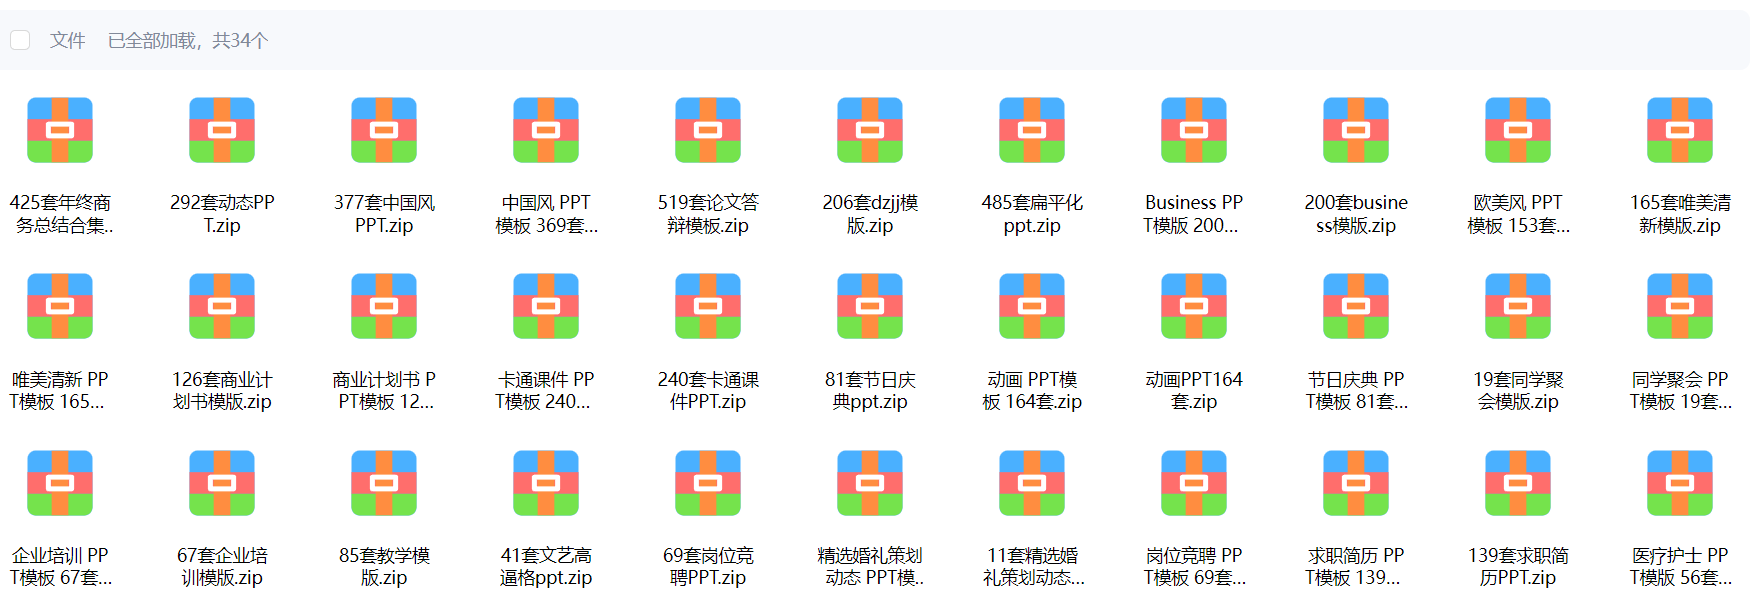Click the 67套企业培训模版.zip archive icon

tap(222, 483)
